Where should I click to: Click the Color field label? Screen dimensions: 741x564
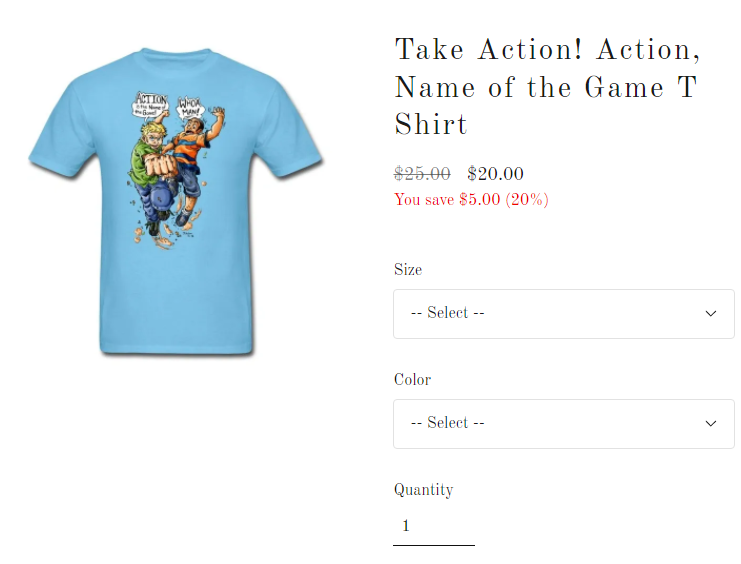point(413,380)
